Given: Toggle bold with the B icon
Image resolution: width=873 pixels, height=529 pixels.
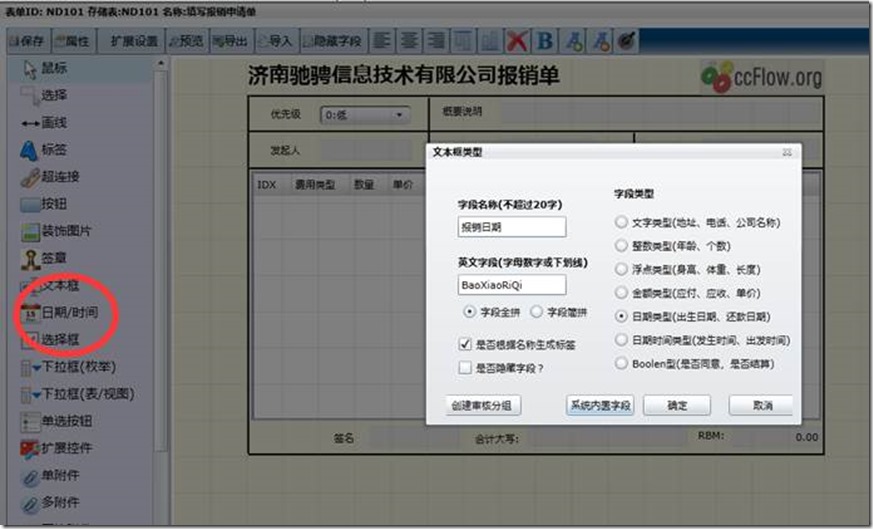Looking at the screenshot, I should pos(545,41).
